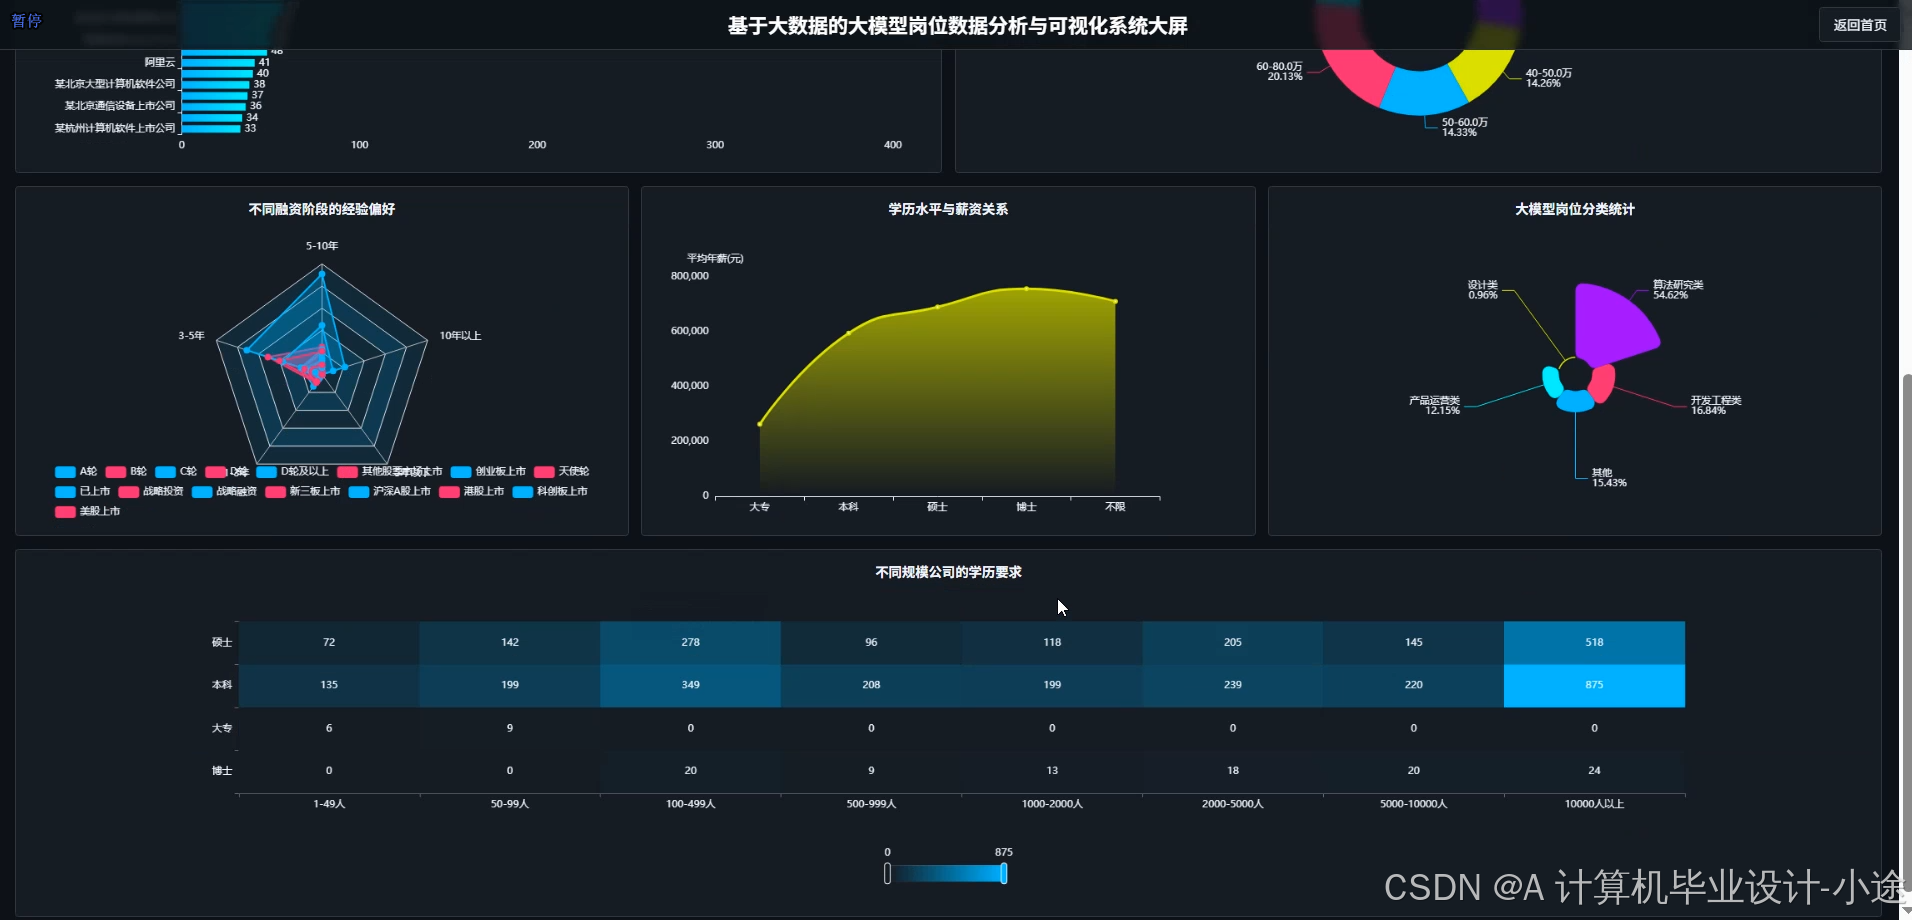Click the 不同融资阶段的经验偏好 chart title
This screenshot has width=1912, height=920.
coord(322,209)
